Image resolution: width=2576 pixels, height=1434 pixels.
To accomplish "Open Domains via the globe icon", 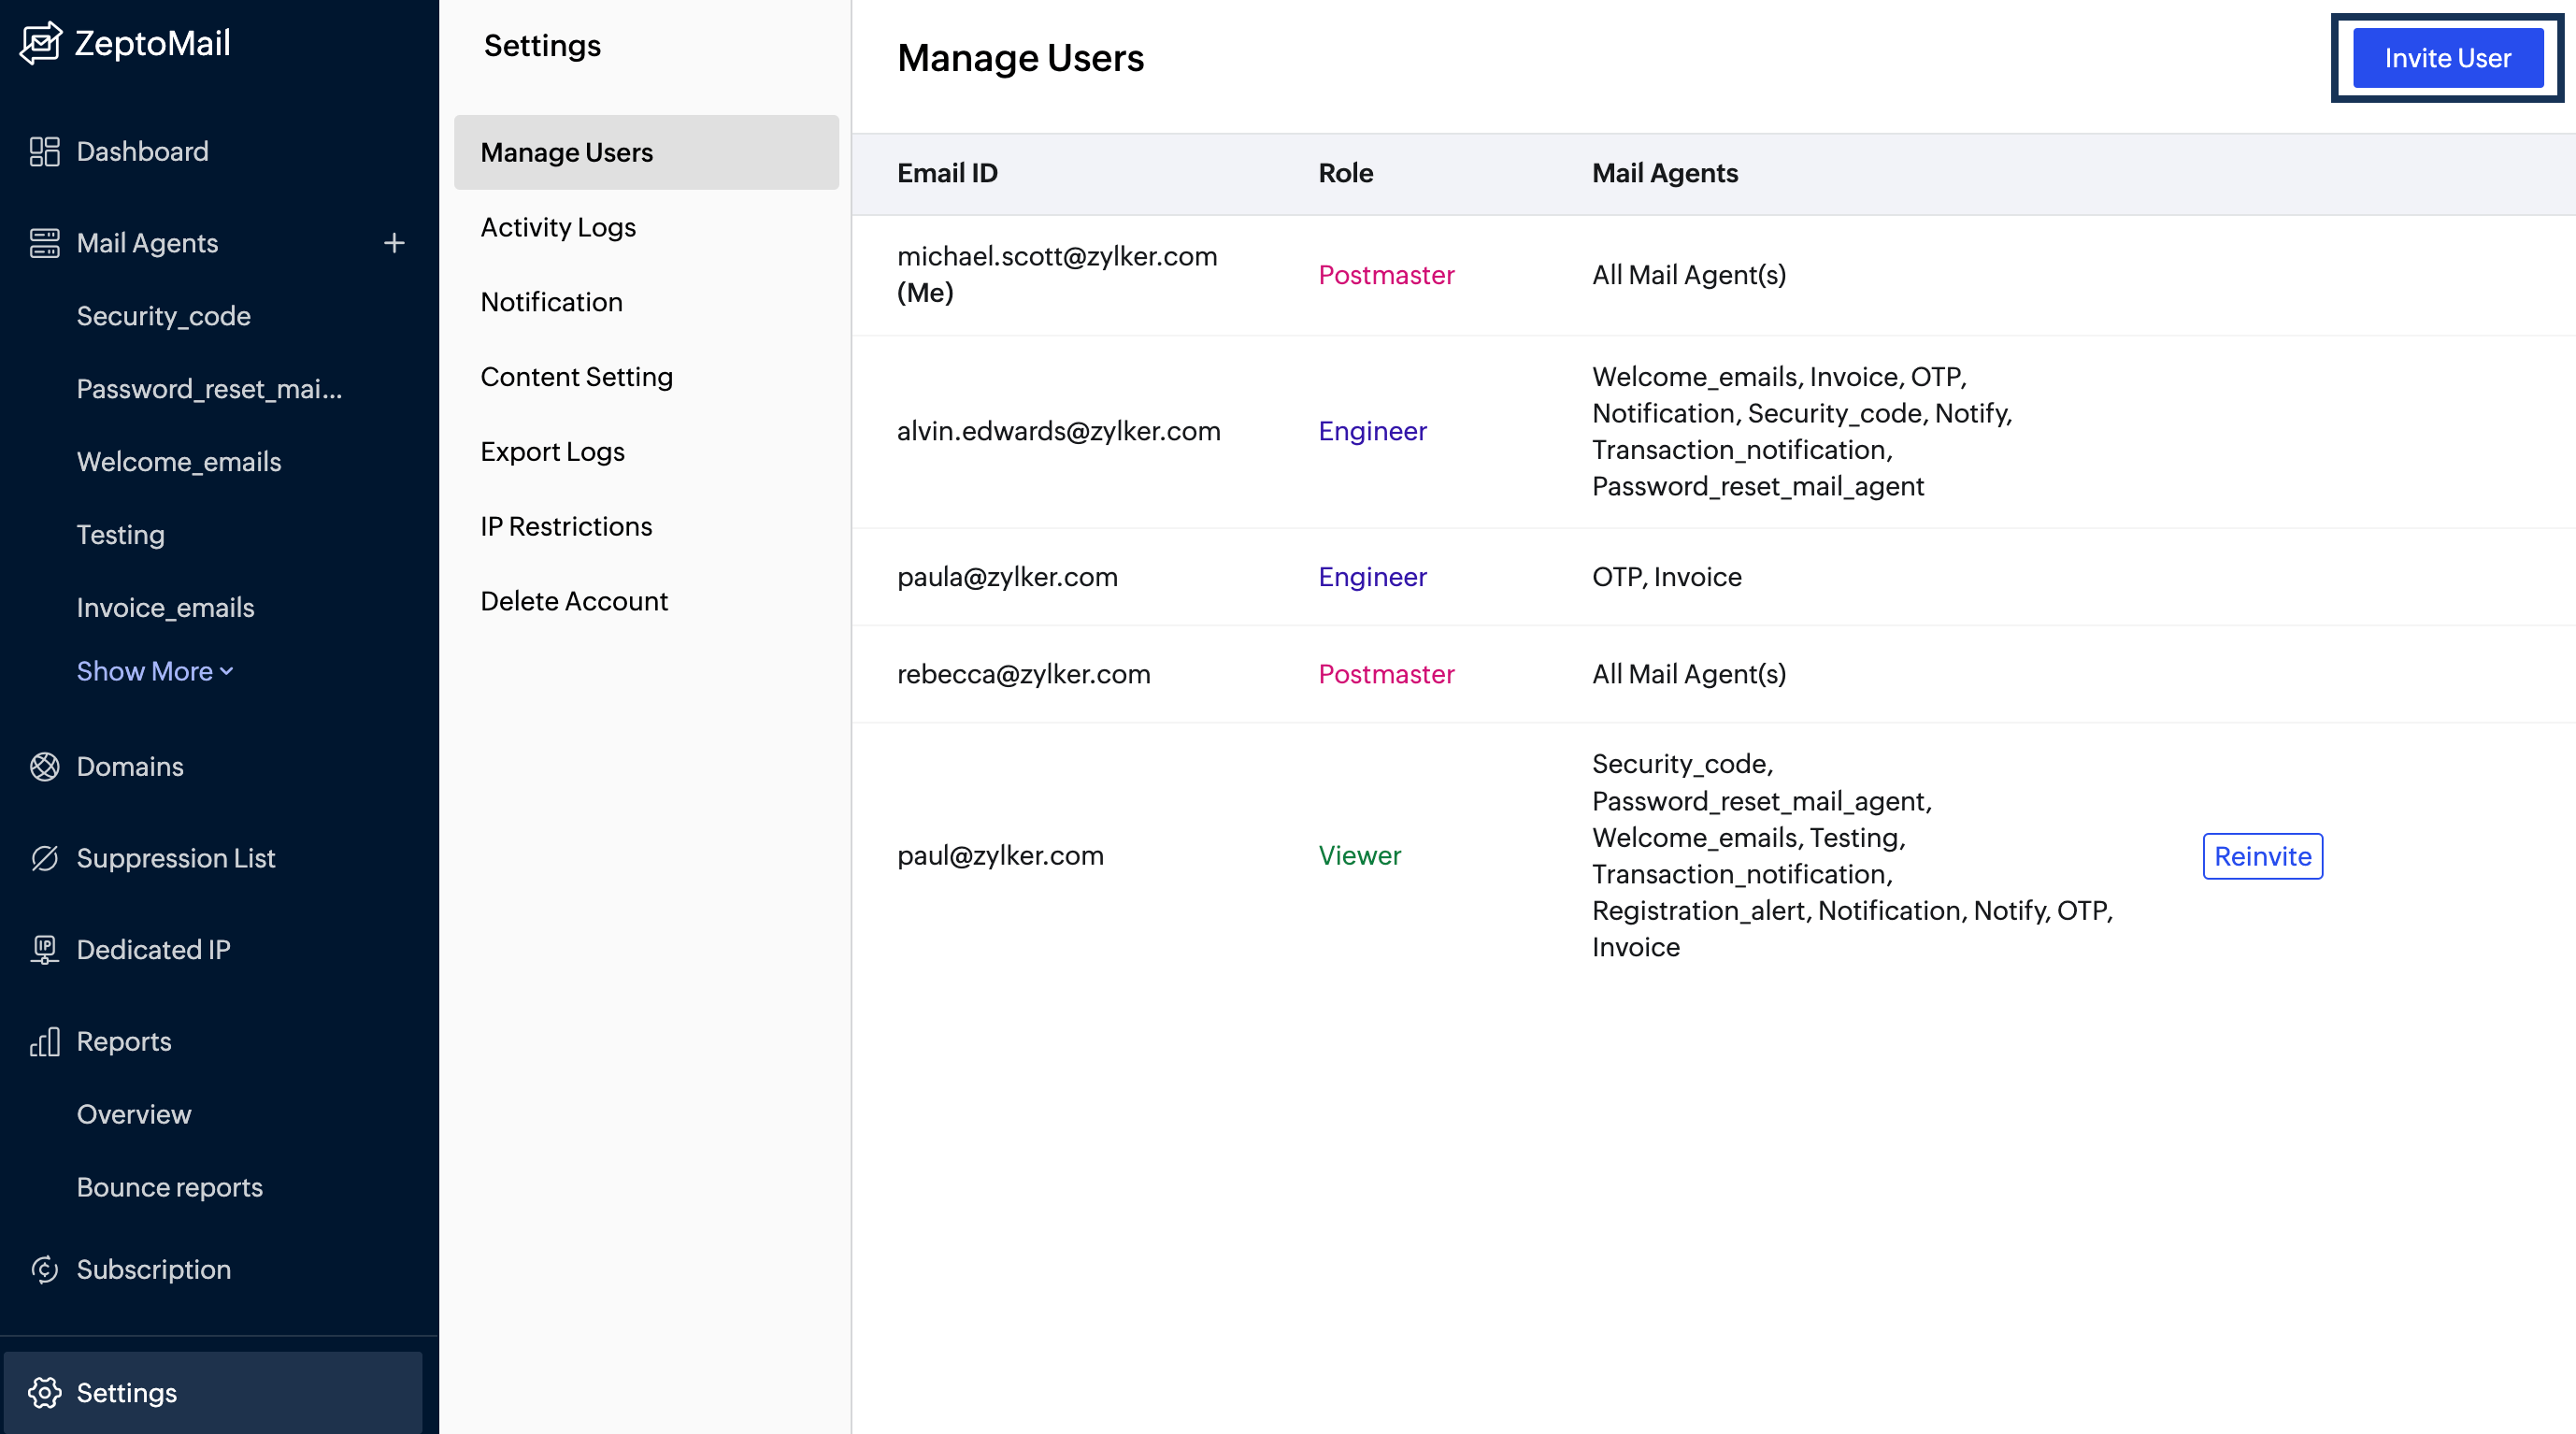I will [x=44, y=766].
